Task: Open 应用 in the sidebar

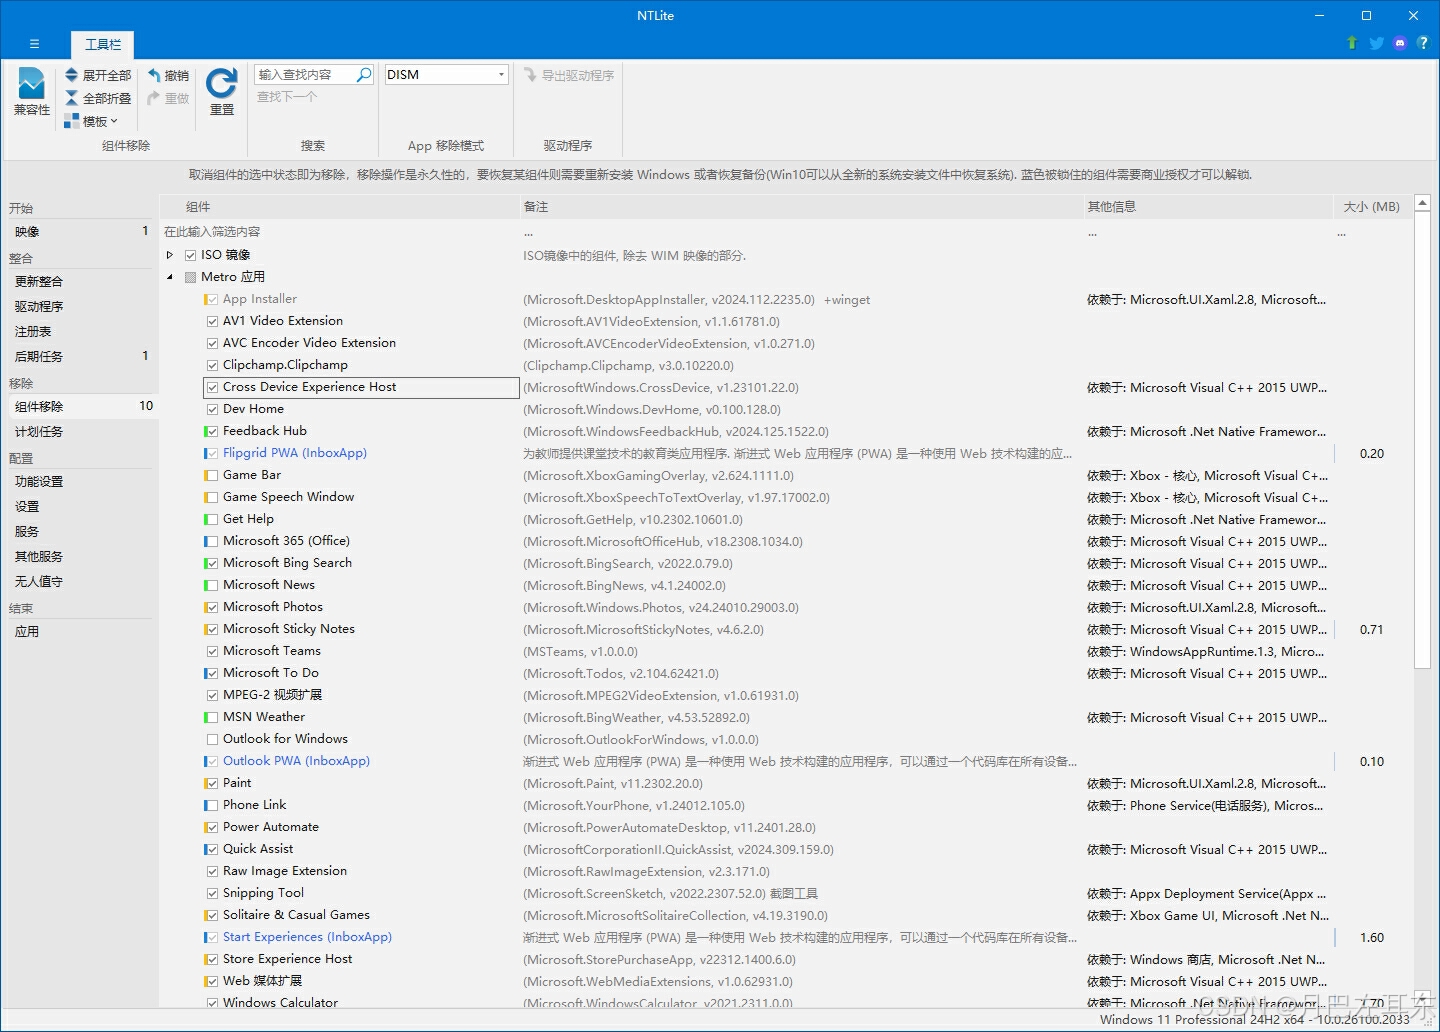Action: tap(82, 631)
